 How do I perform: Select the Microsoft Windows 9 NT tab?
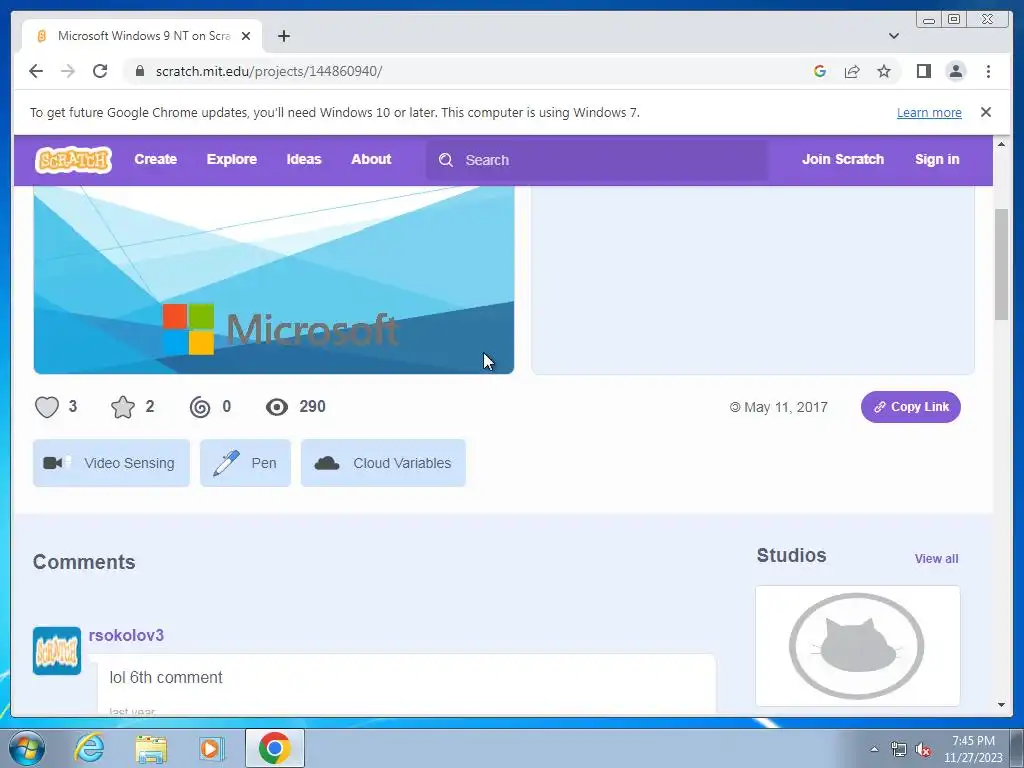(x=142, y=36)
